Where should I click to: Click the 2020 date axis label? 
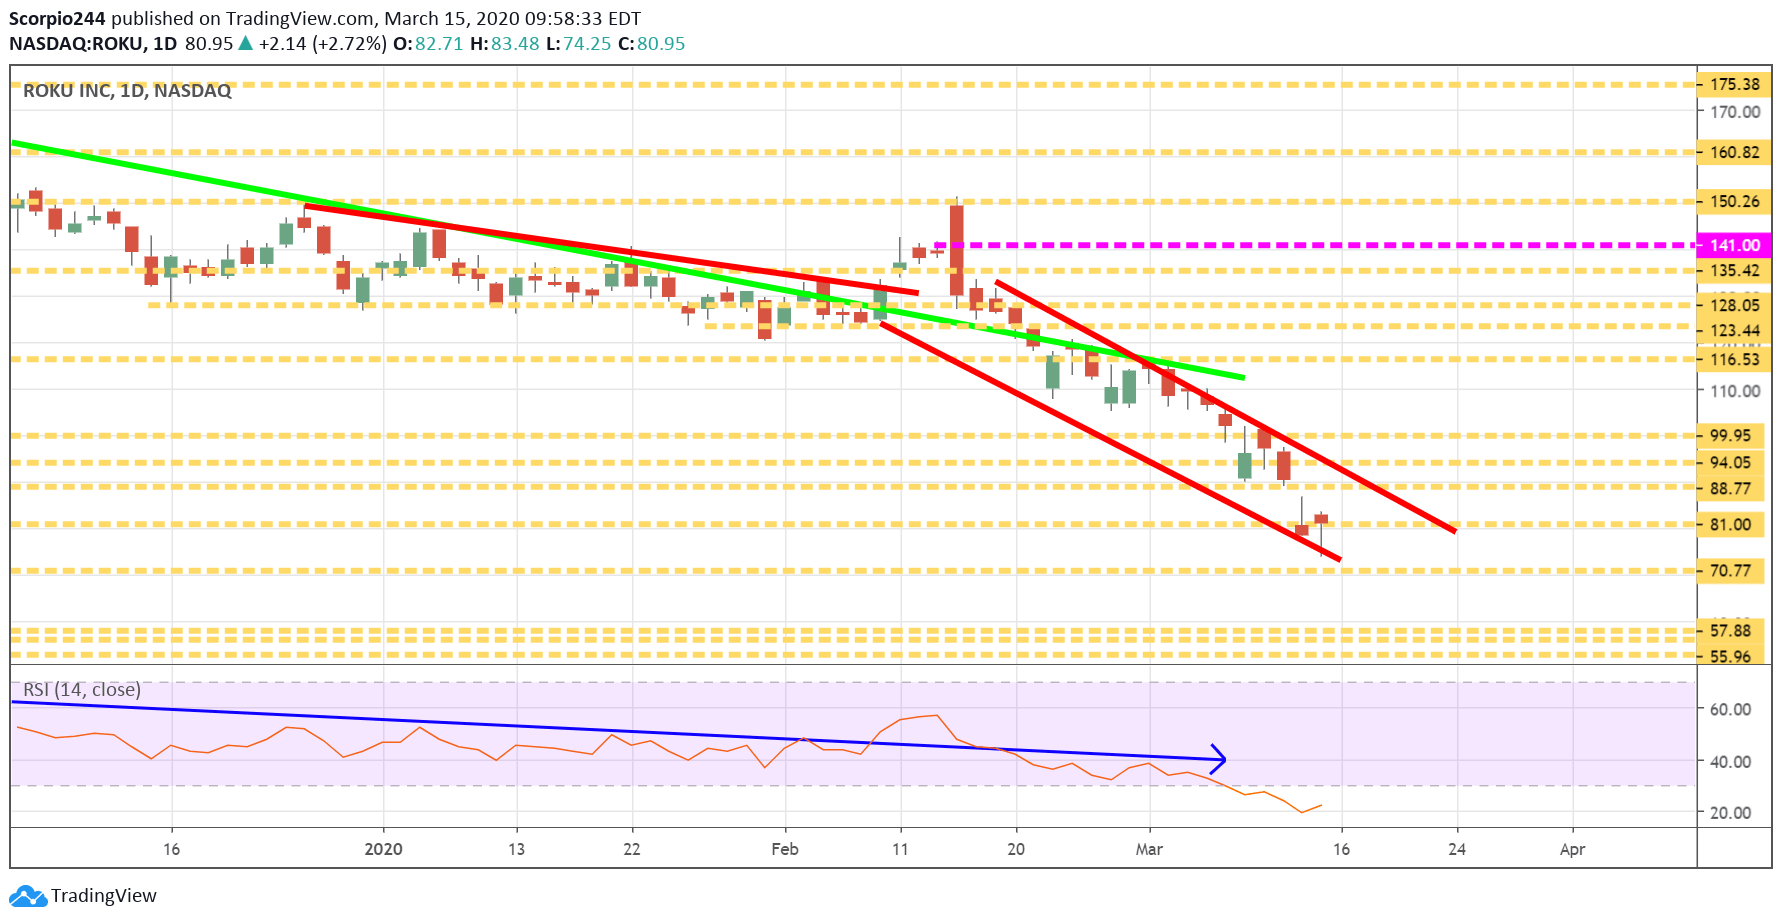click(384, 849)
